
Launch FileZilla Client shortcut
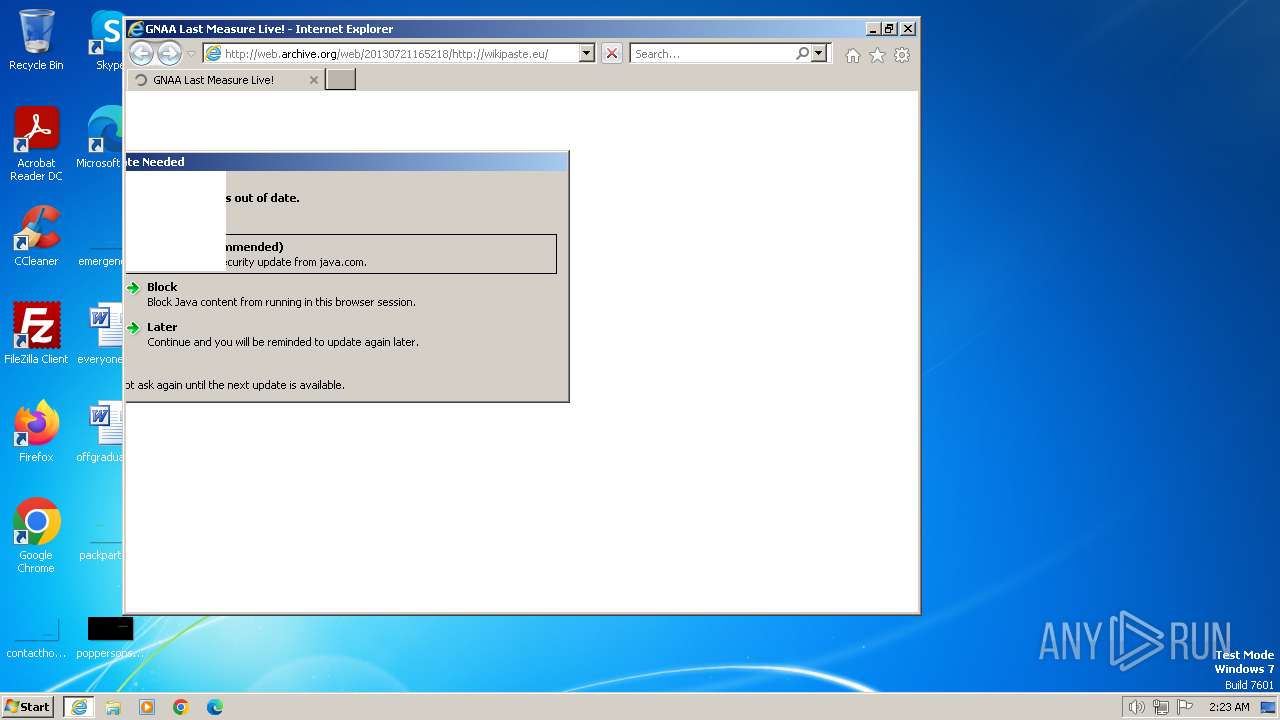36,334
